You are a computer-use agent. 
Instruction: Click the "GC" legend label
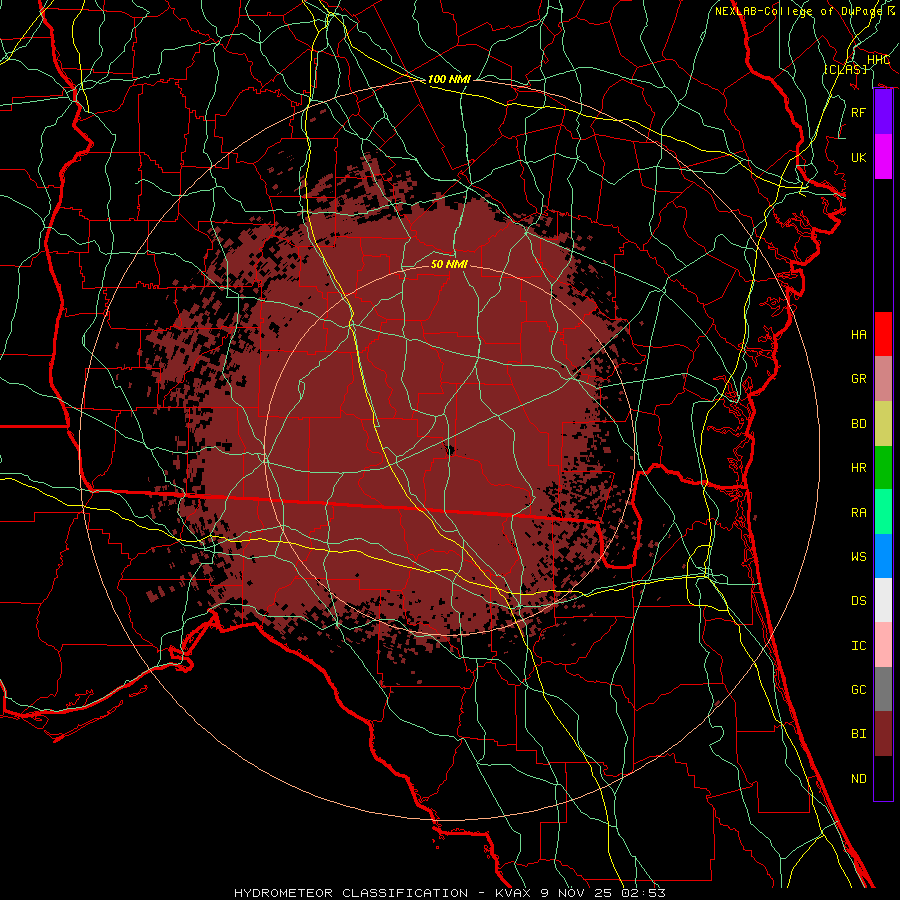point(859,689)
